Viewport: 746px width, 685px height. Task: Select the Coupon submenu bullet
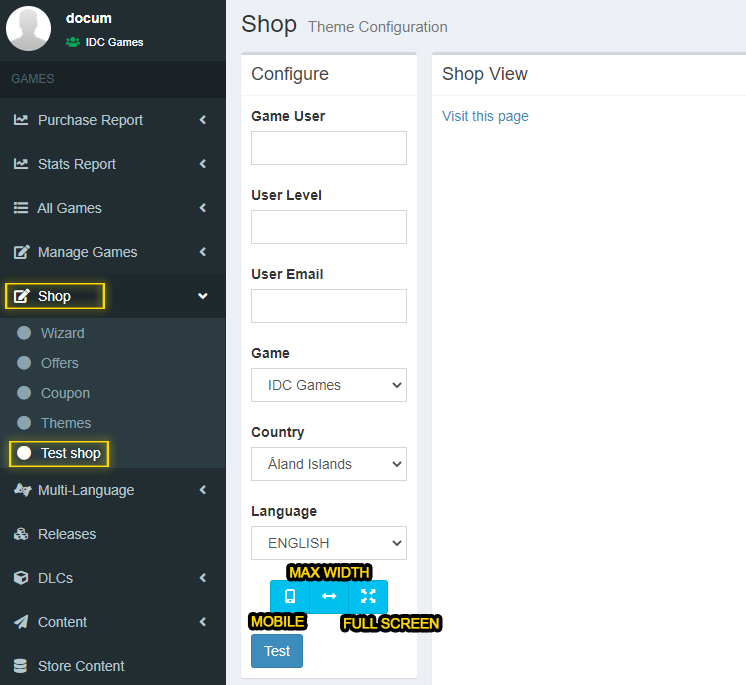24,393
